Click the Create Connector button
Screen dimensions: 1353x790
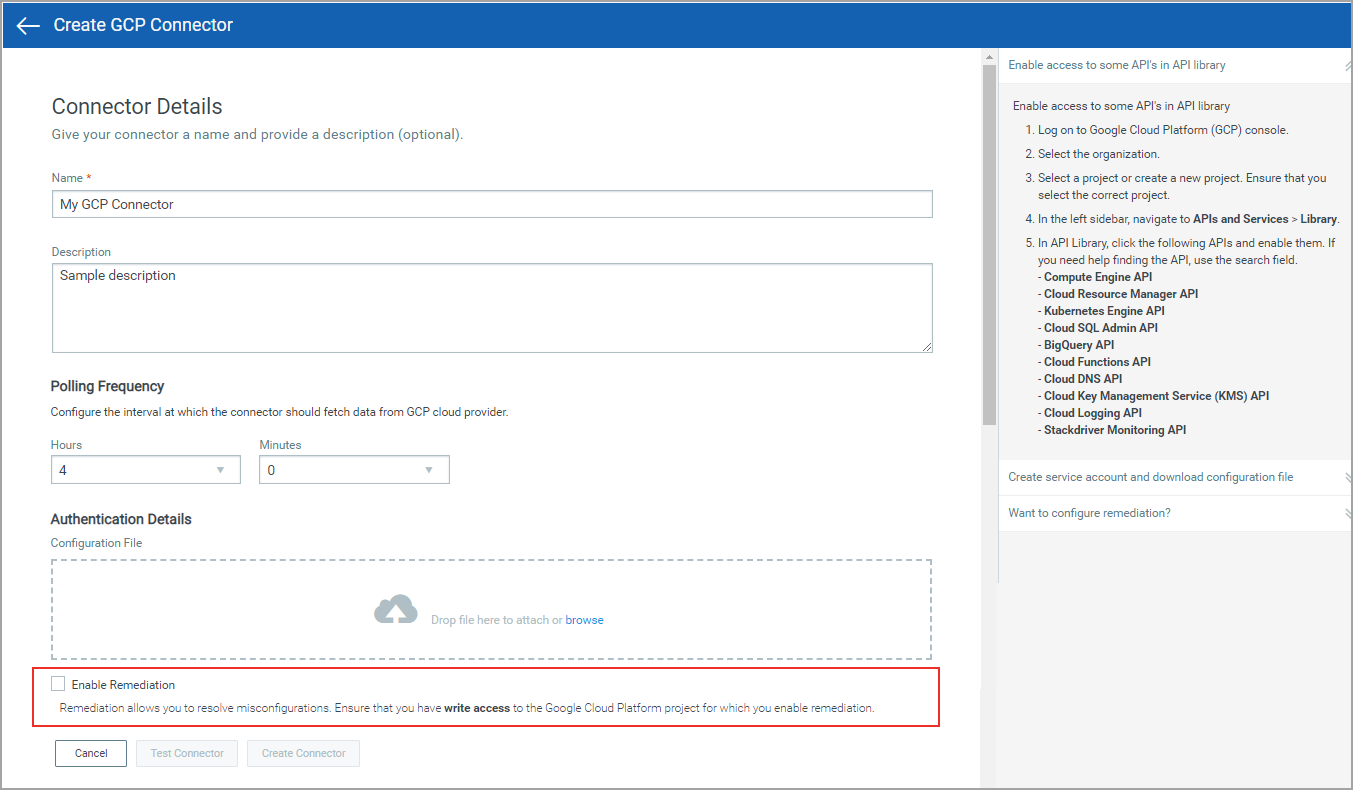tap(303, 753)
